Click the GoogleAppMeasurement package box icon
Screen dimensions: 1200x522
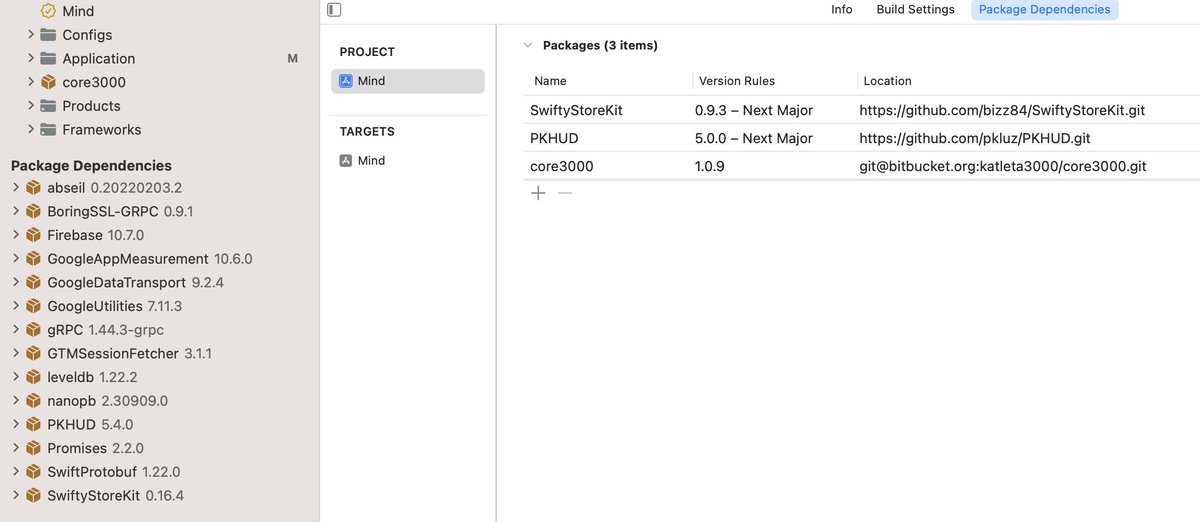click(x=33, y=258)
